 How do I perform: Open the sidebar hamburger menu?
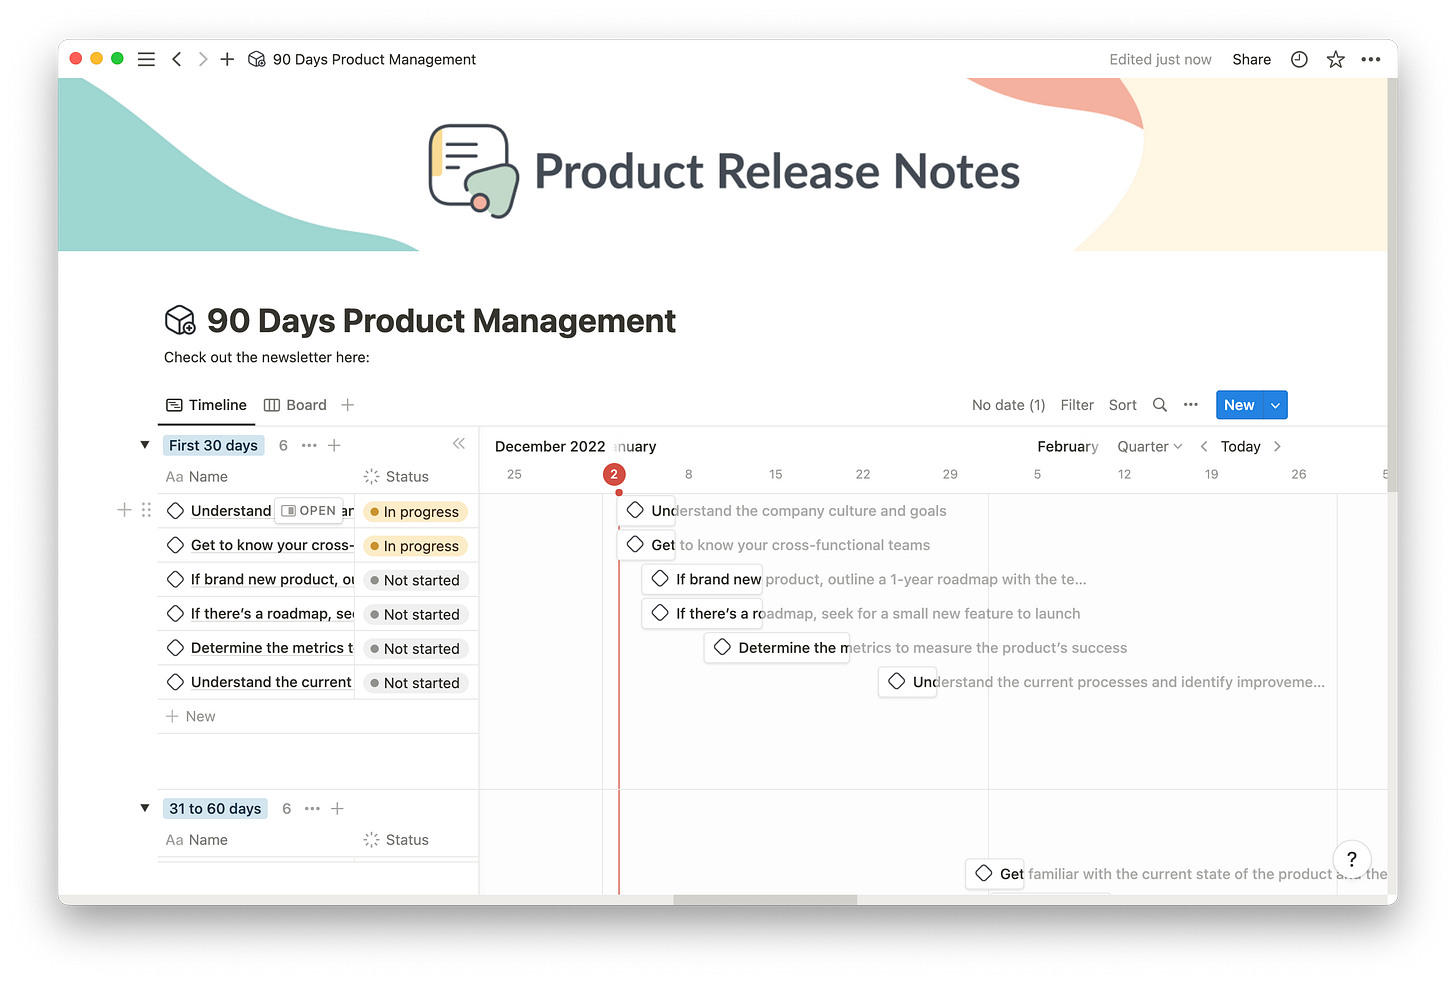(146, 59)
